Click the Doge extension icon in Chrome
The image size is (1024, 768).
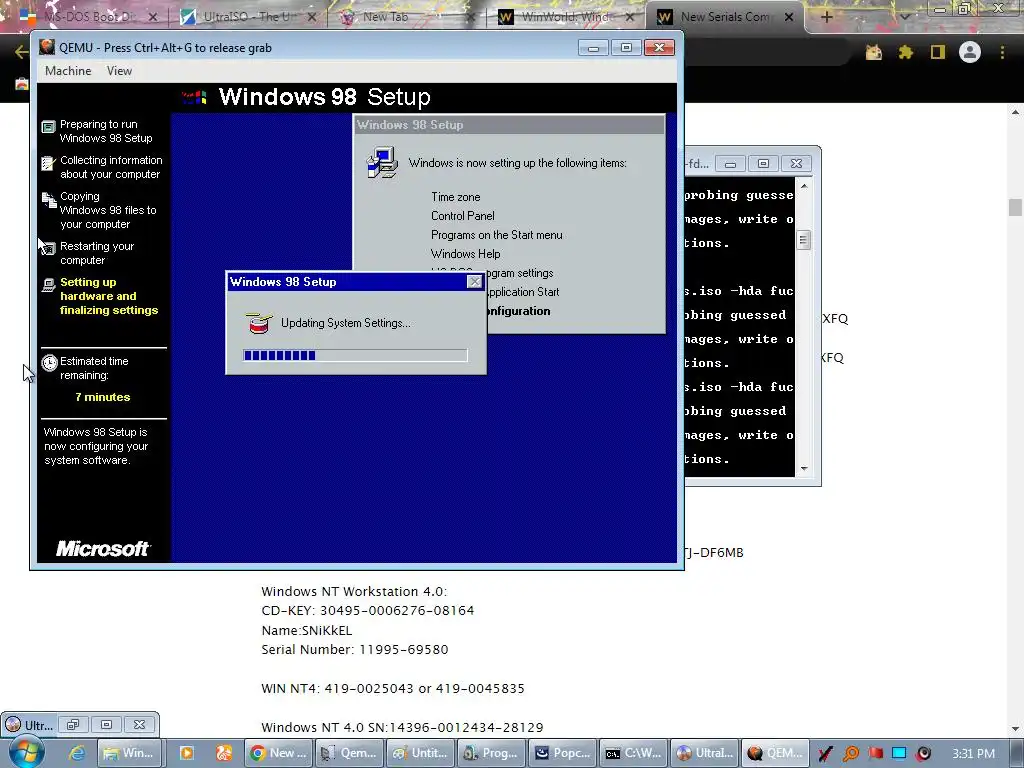[874, 52]
